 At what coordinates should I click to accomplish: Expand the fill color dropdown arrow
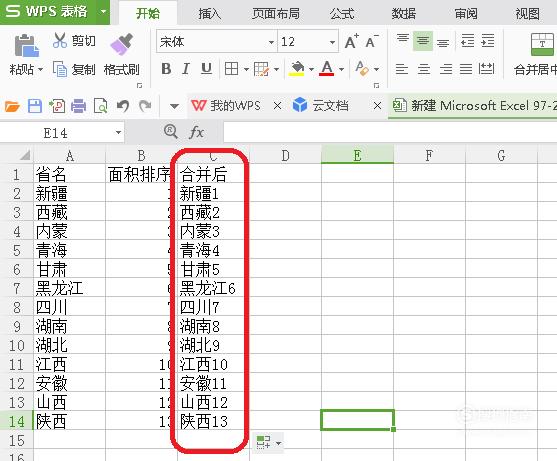point(311,69)
